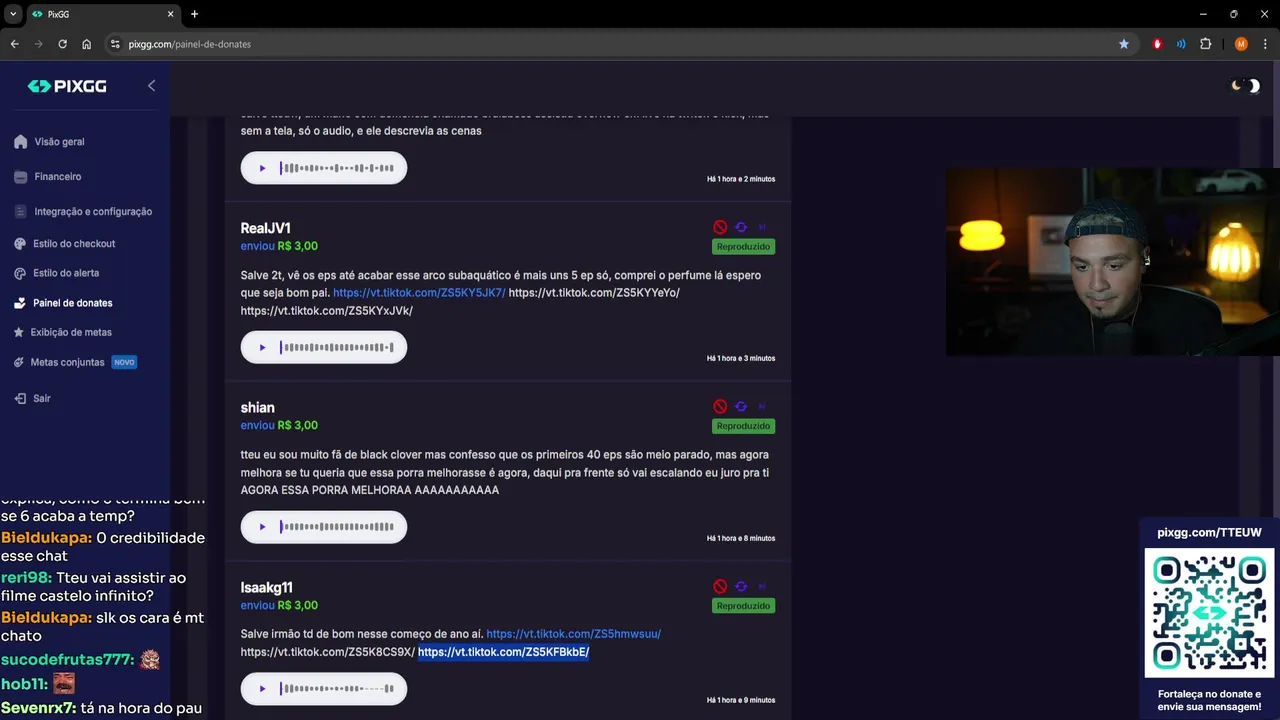Open the ZS5KY5JK7 TikTok link

coord(419,293)
